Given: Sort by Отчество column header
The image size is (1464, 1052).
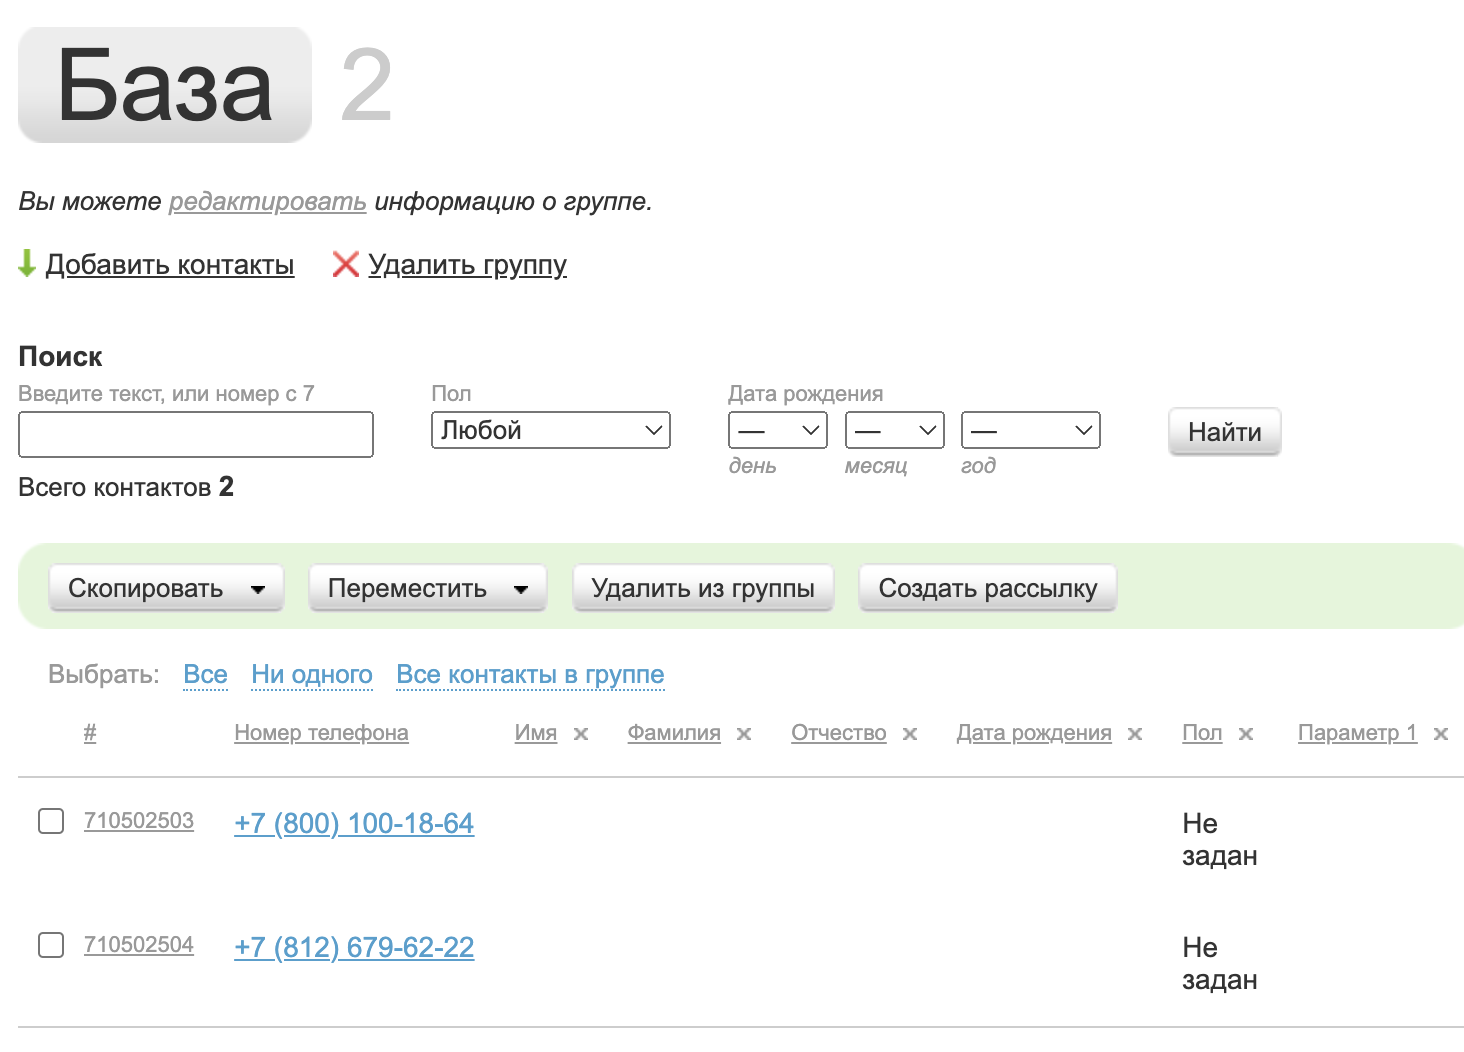Looking at the screenshot, I should [839, 733].
